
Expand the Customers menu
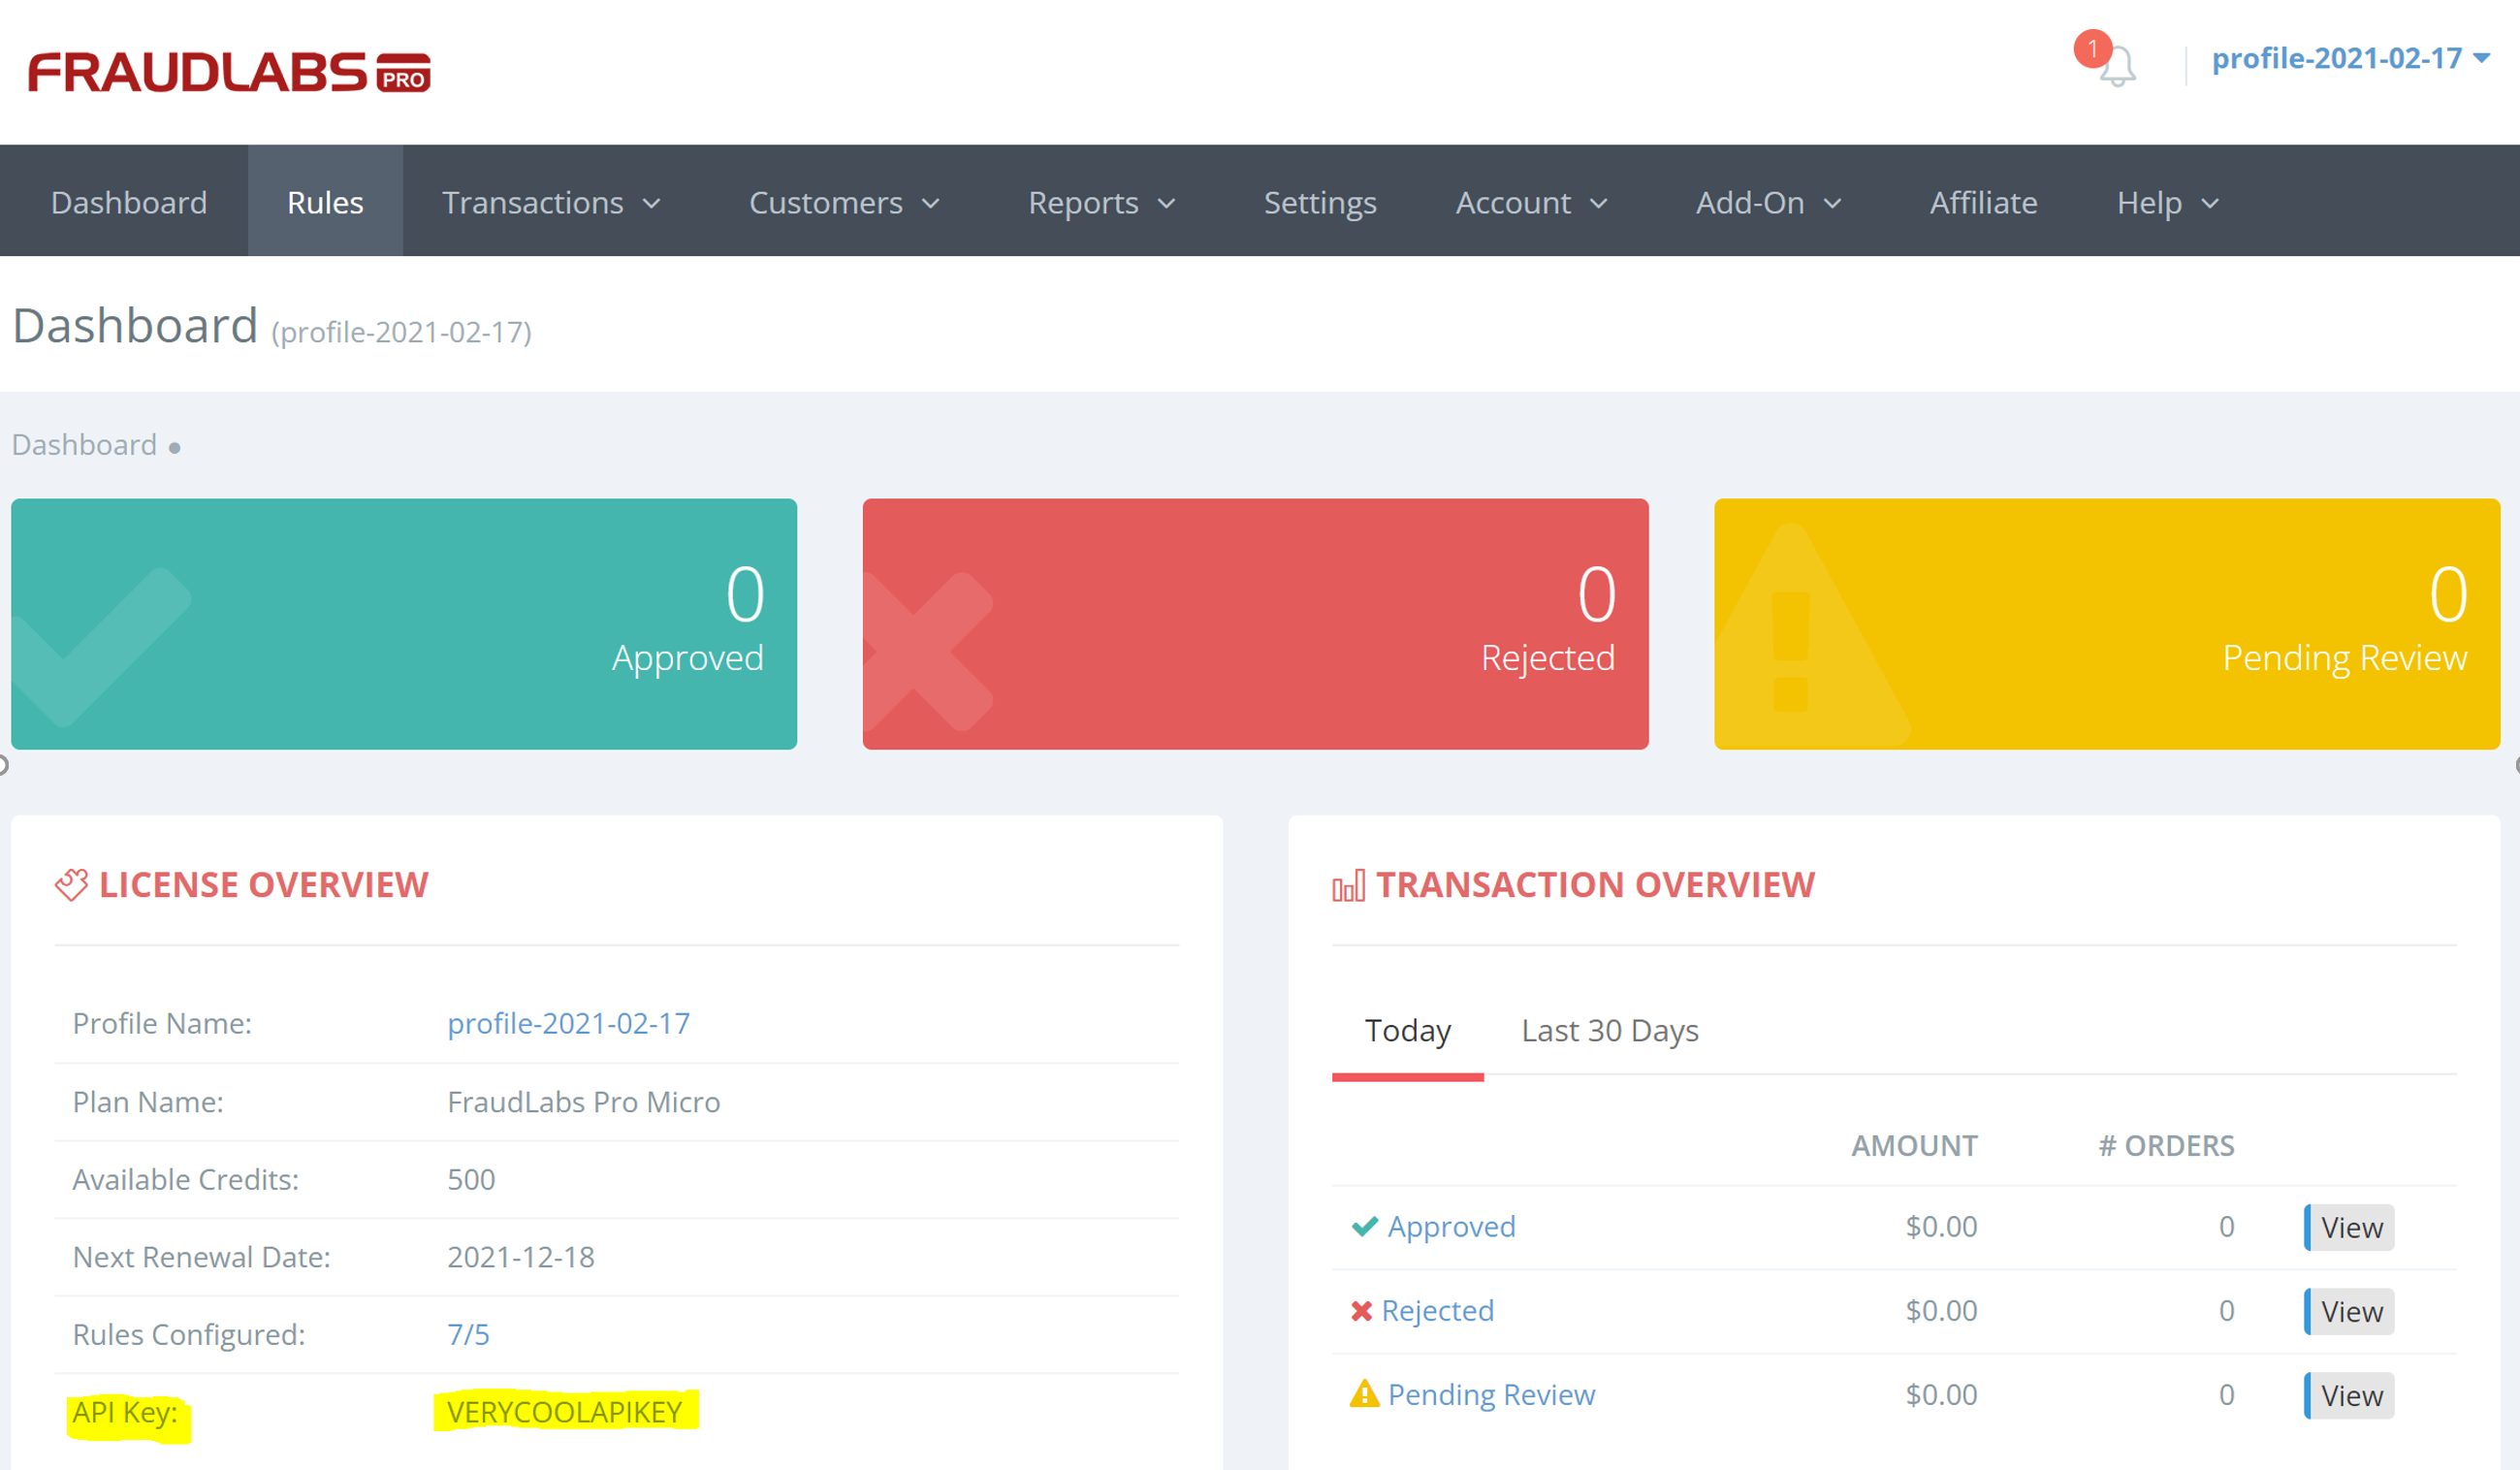click(x=845, y=202)
